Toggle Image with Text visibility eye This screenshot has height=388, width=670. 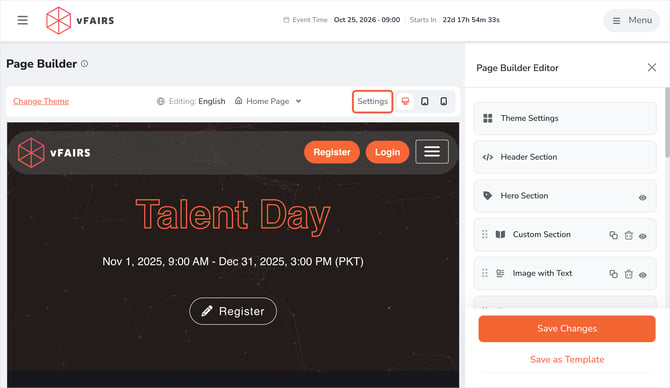coord(643,275)
